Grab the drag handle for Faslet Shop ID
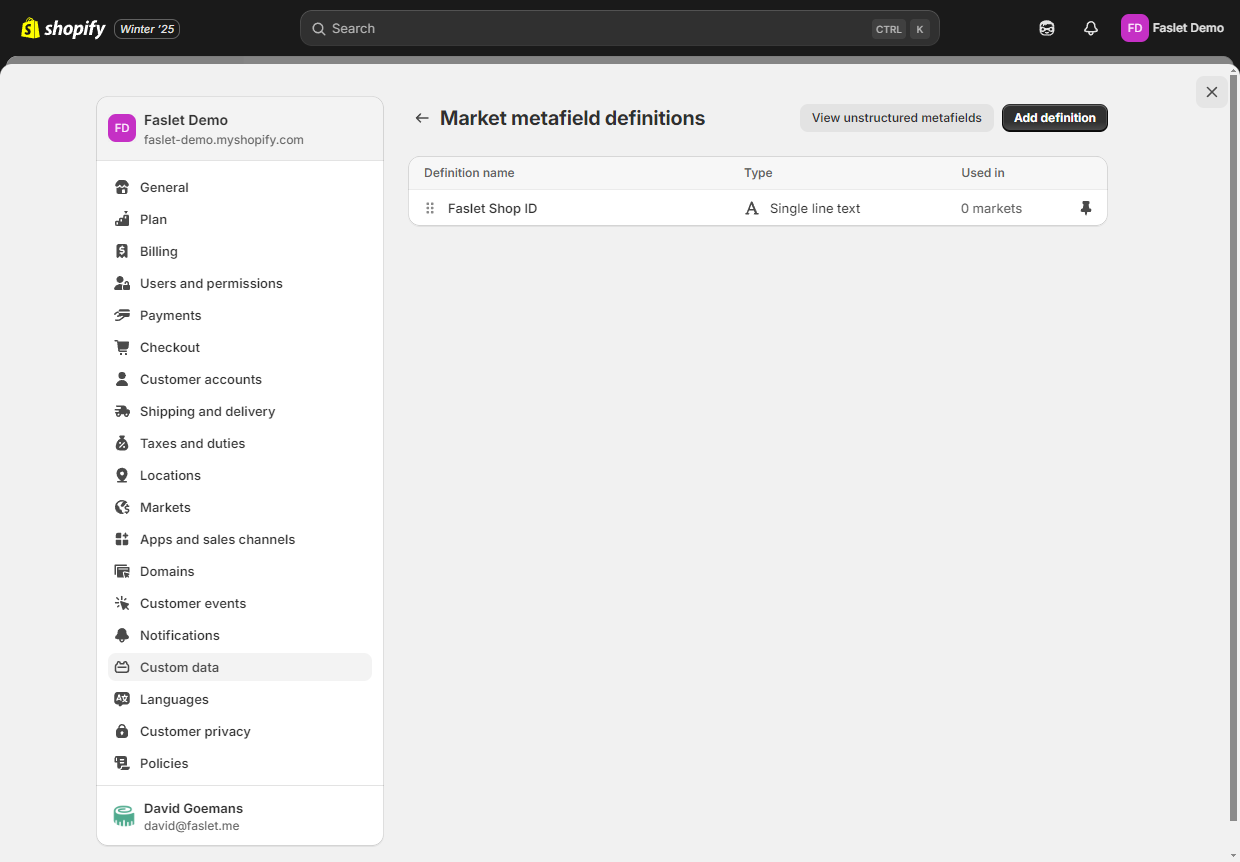The height and width of the screenshot is (862, 1240). pyautogui.click(x=430, y=208)
